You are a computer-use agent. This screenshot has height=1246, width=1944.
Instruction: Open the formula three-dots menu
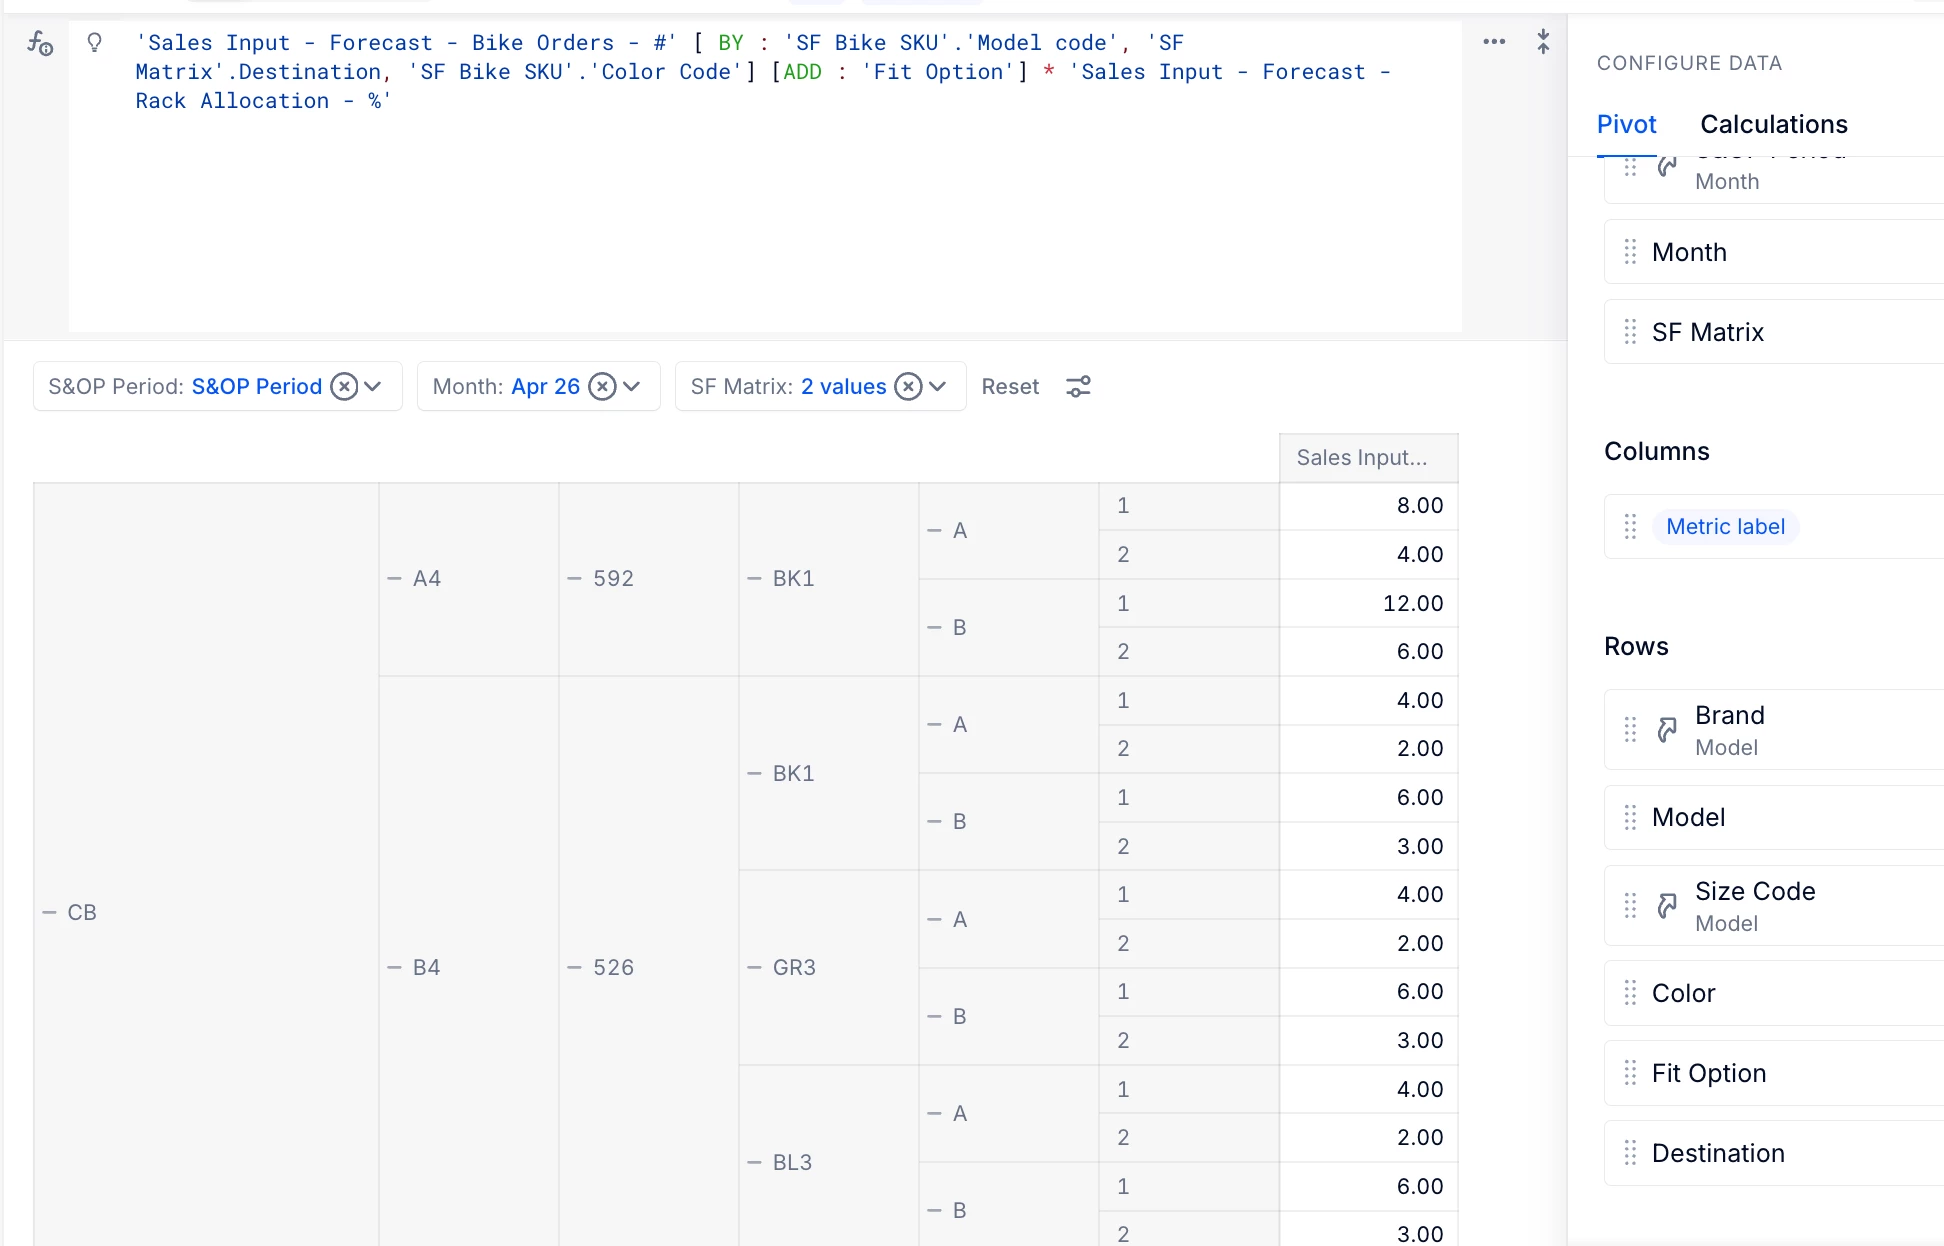pos(1494,42)
